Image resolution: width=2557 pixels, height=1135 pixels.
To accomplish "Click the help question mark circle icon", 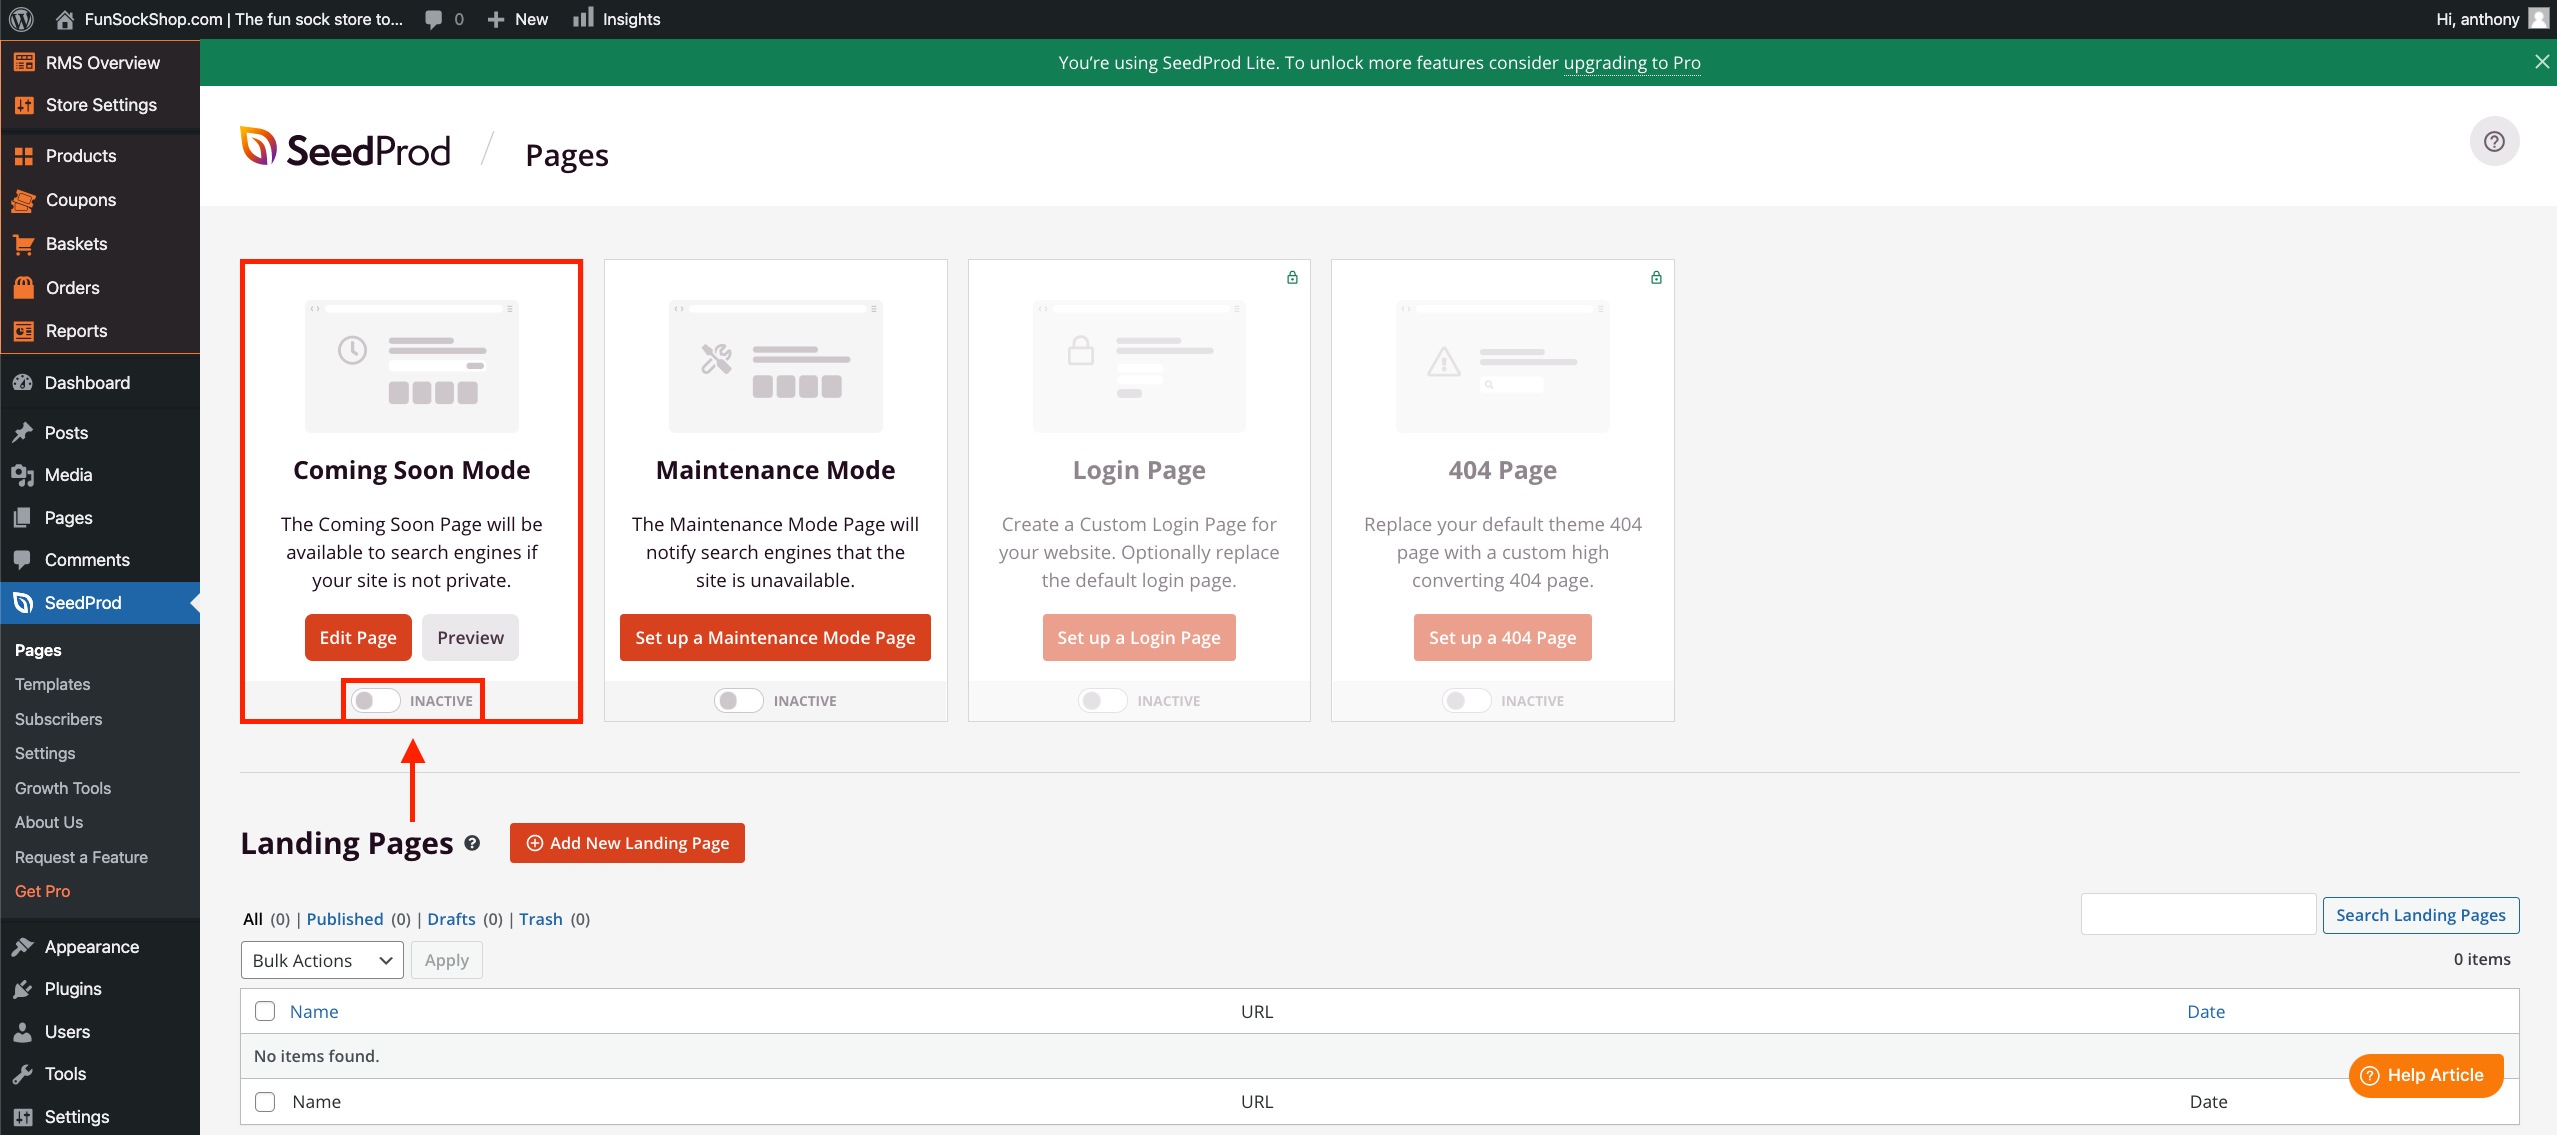I will (2494, 141).
